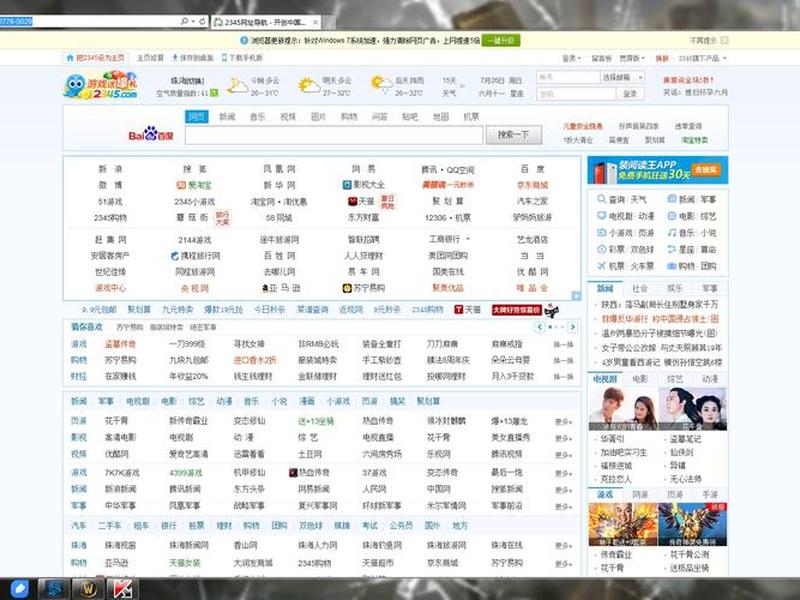Click the next arrow in 猜你喜欢 section
This screenshot has width=800, height=600.
click(x=572, y=327)
